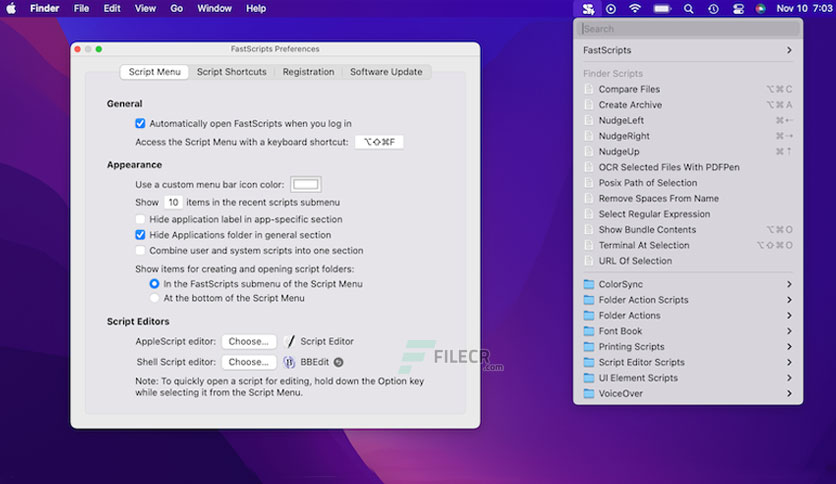Click the Printing Scripts folder icon
This screenshot has height=484, width=836.
click(589, 346)
